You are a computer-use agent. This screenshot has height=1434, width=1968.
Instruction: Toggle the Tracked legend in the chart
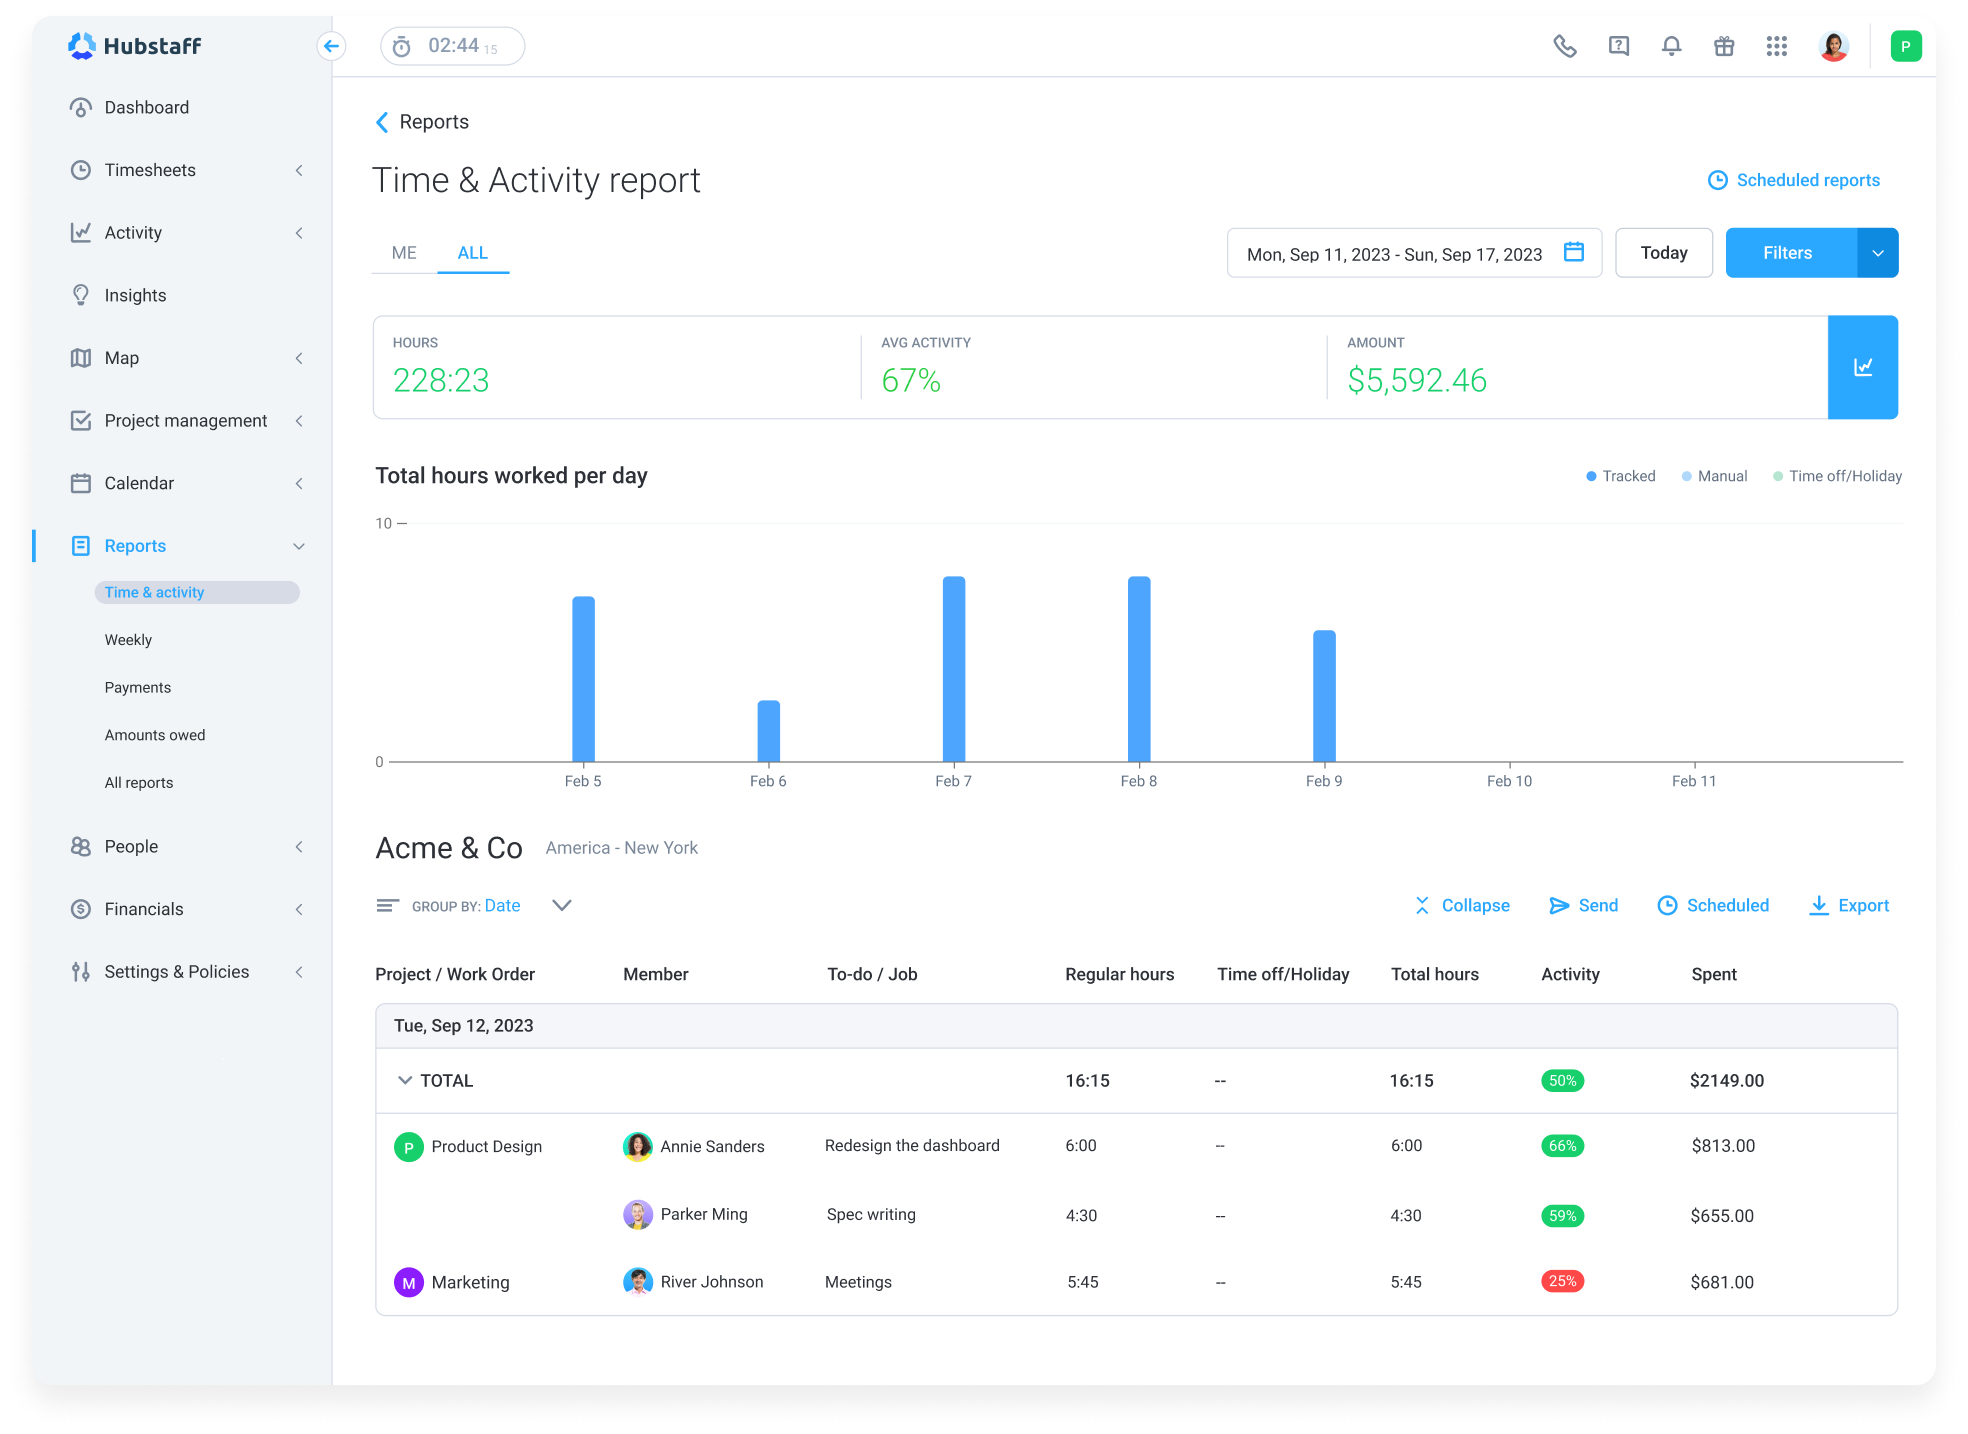(1620, 476)
